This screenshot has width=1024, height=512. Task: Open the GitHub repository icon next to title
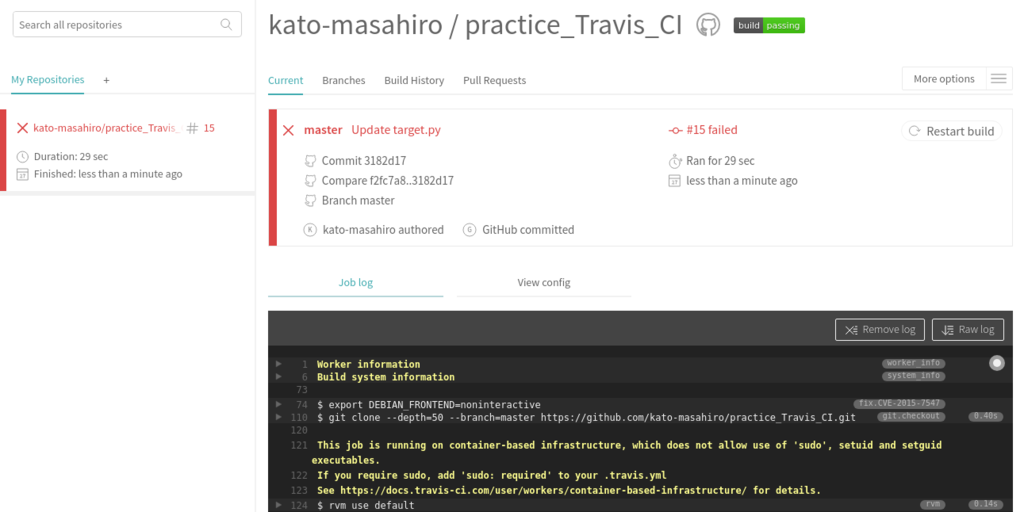708,25
